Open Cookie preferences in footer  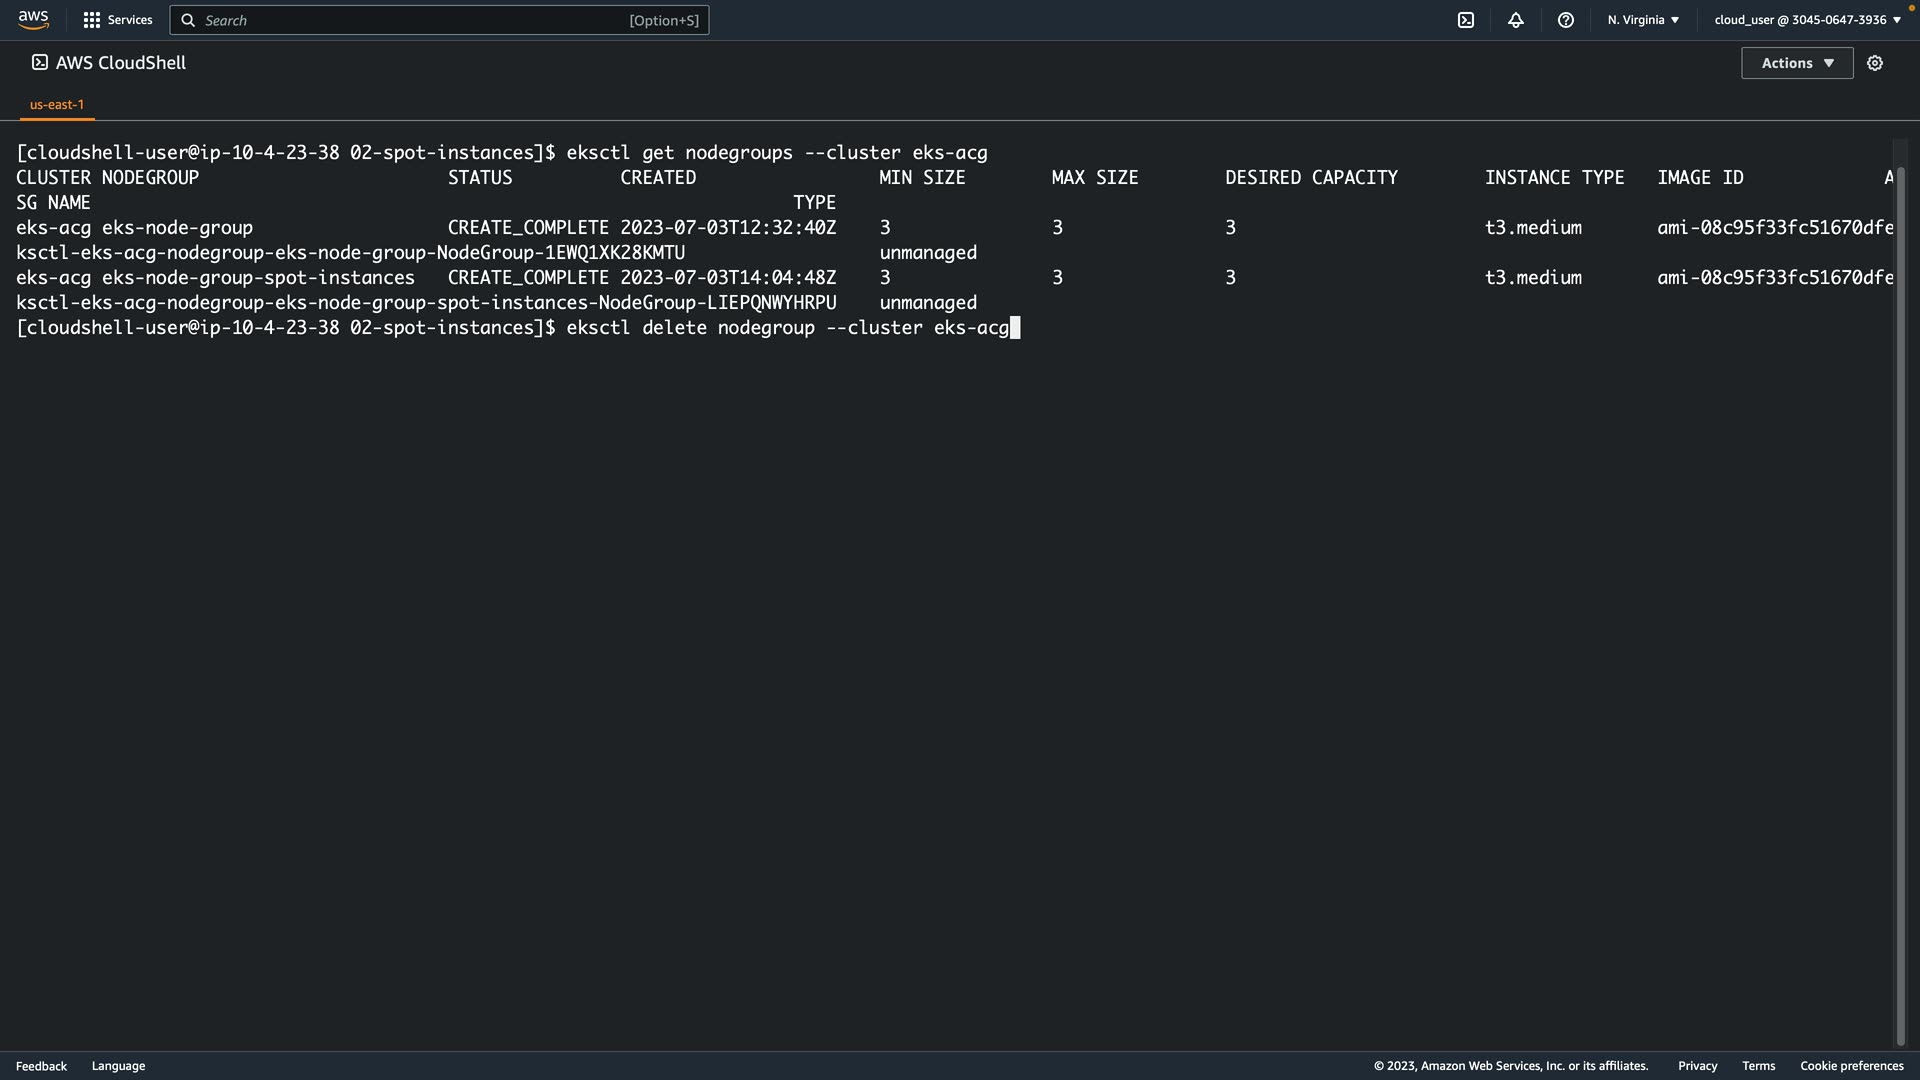[x=1851, y=1066]
